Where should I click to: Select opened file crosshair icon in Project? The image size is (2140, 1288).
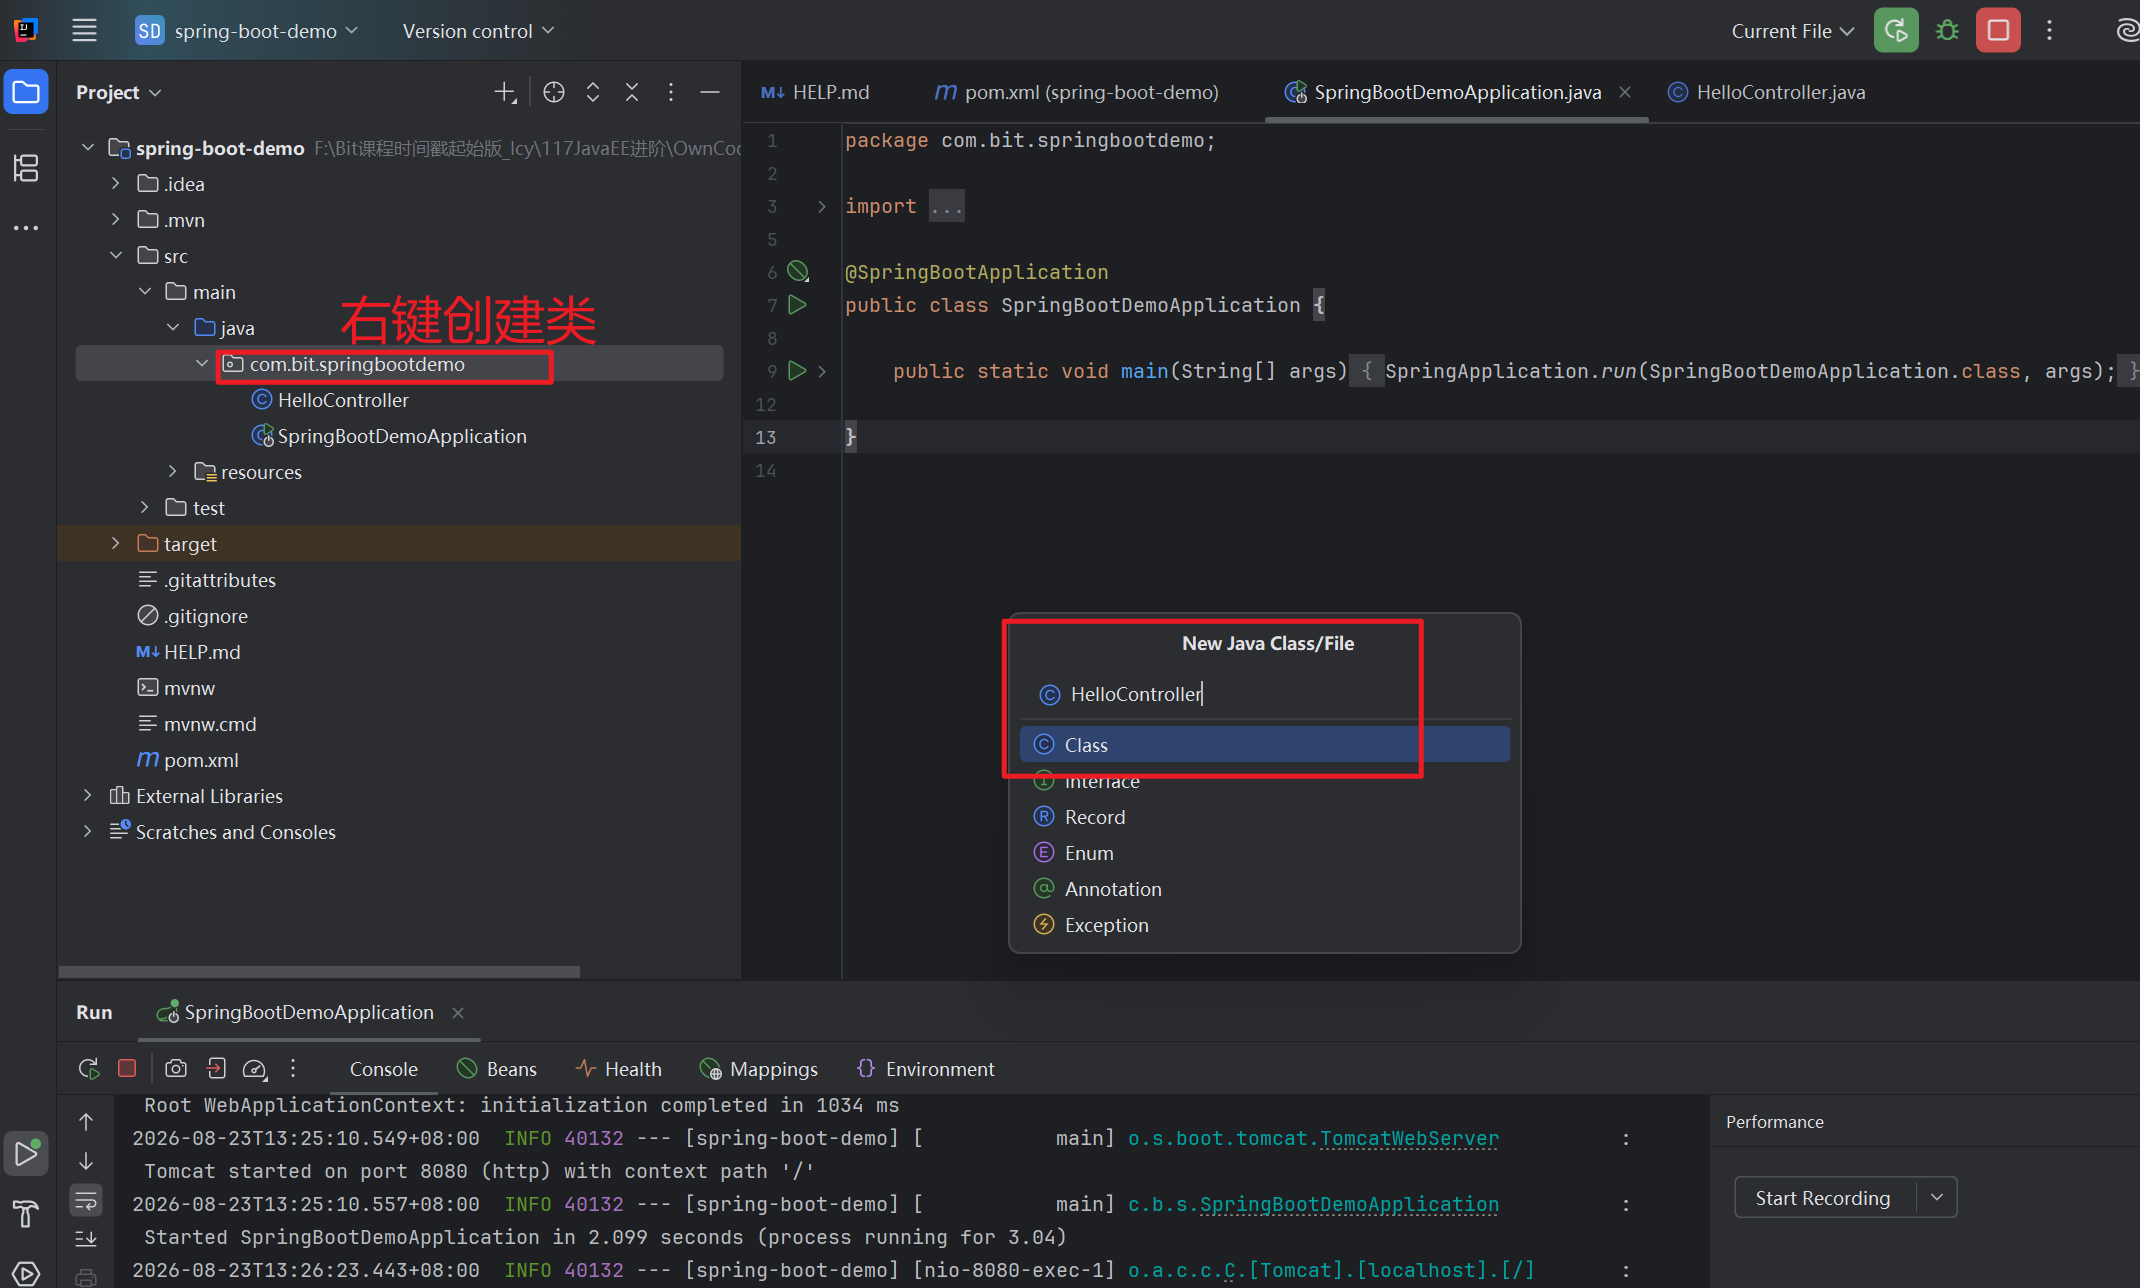click(x=554, y=93)
